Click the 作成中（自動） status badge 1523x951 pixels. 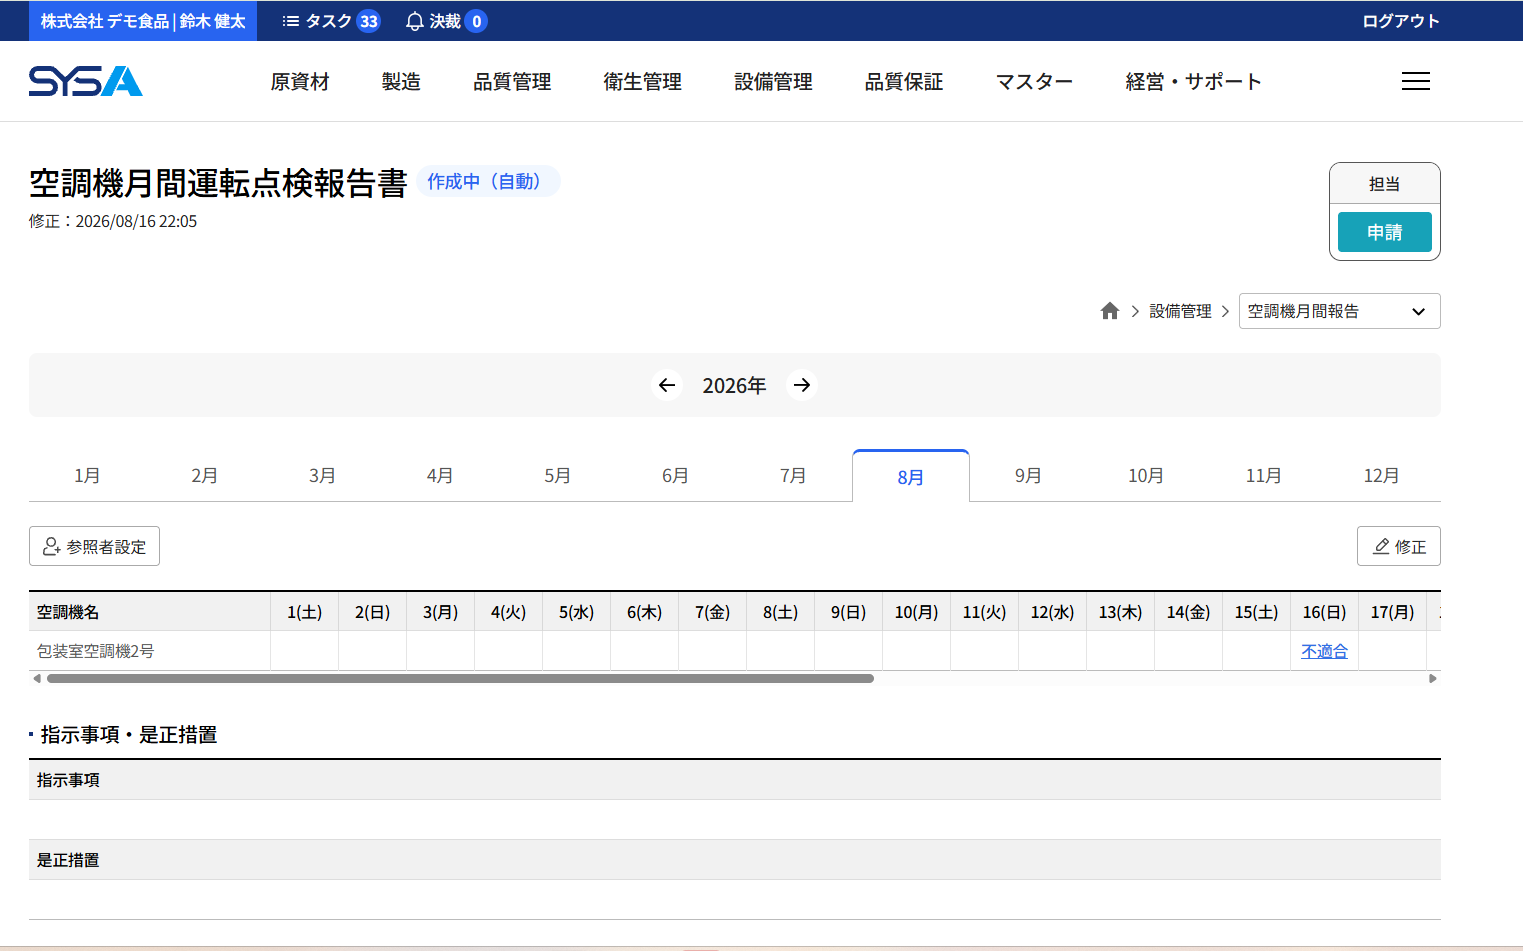pos(488,181)
